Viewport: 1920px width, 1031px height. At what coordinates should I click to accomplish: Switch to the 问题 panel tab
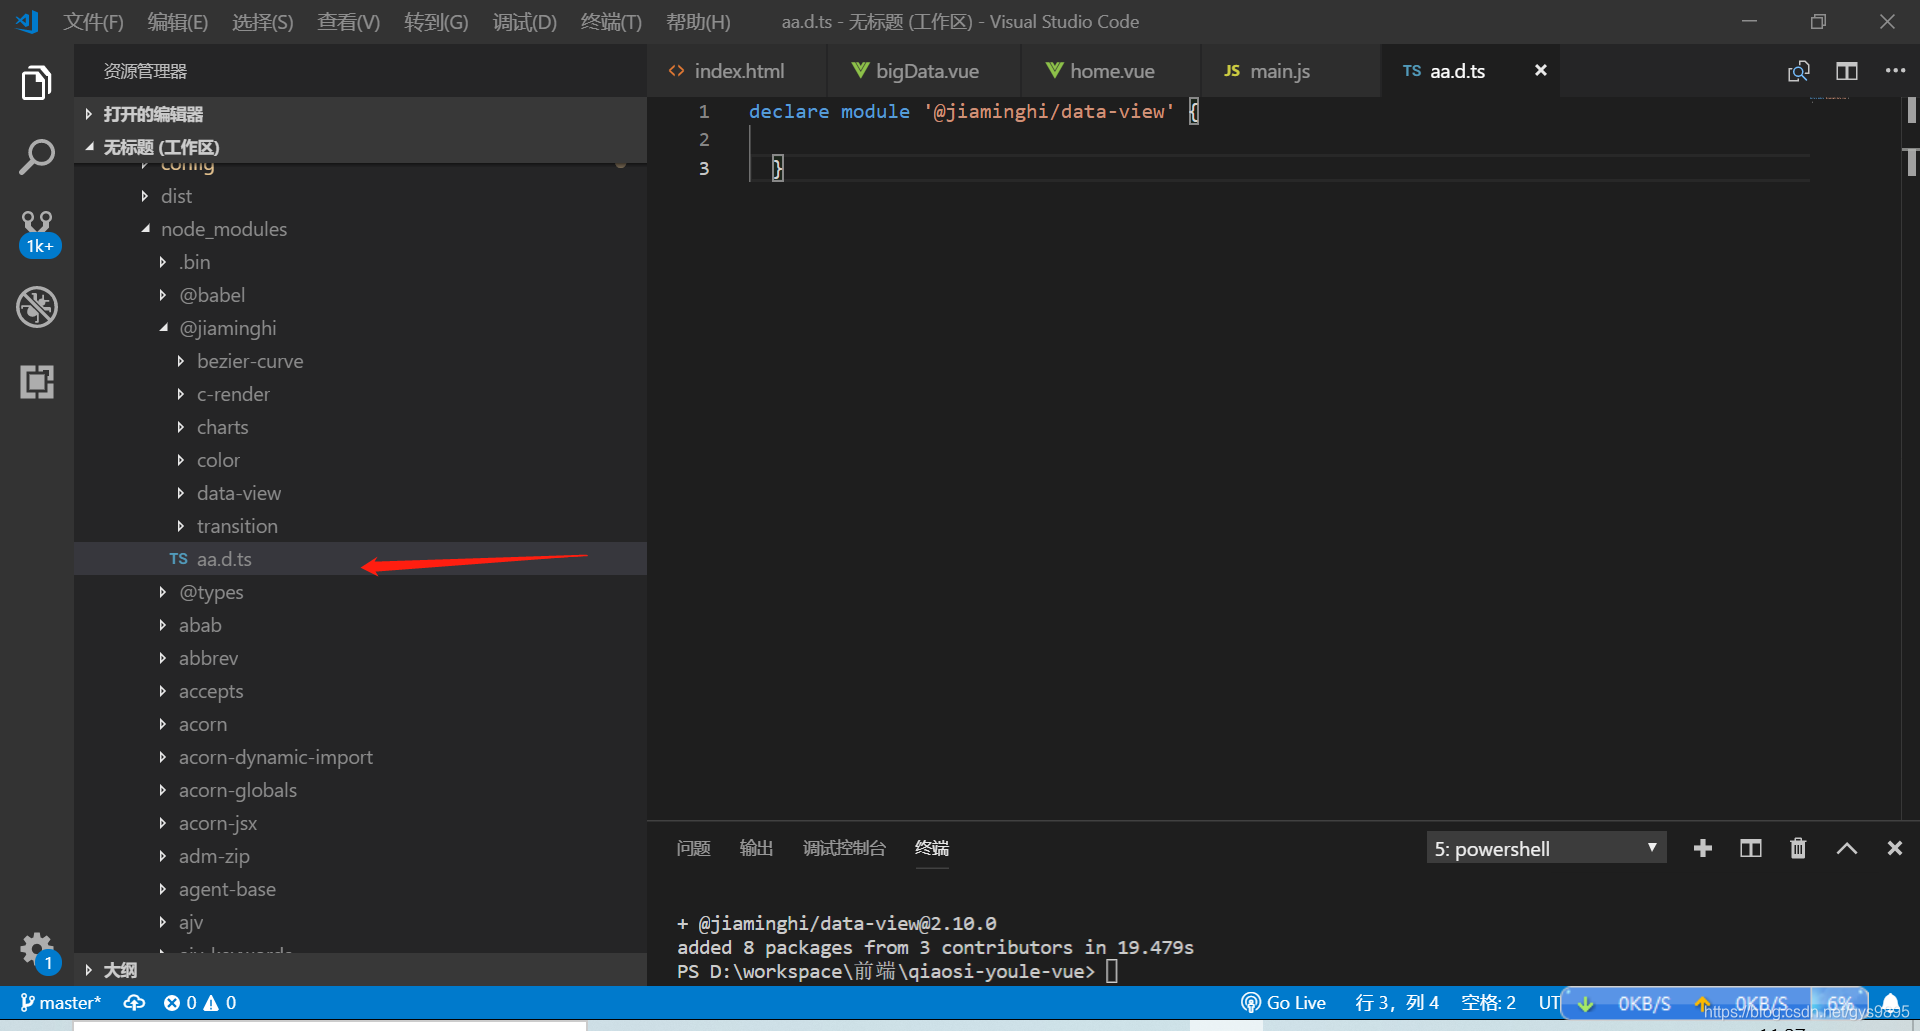point(693,848)
